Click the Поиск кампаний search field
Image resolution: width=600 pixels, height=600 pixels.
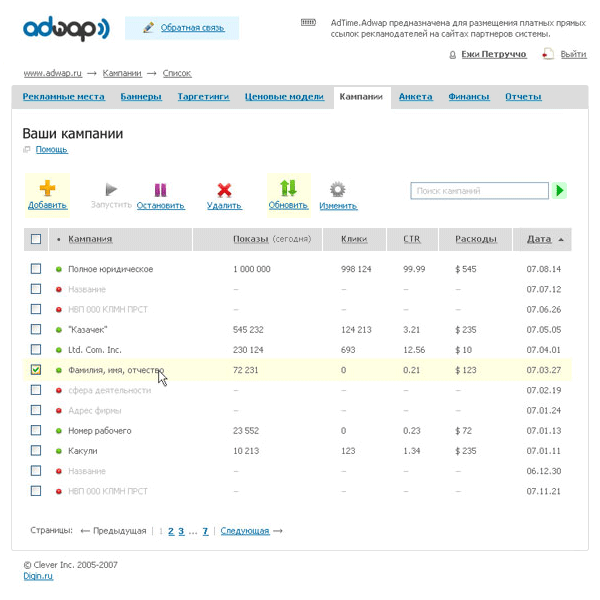(479, 190)
